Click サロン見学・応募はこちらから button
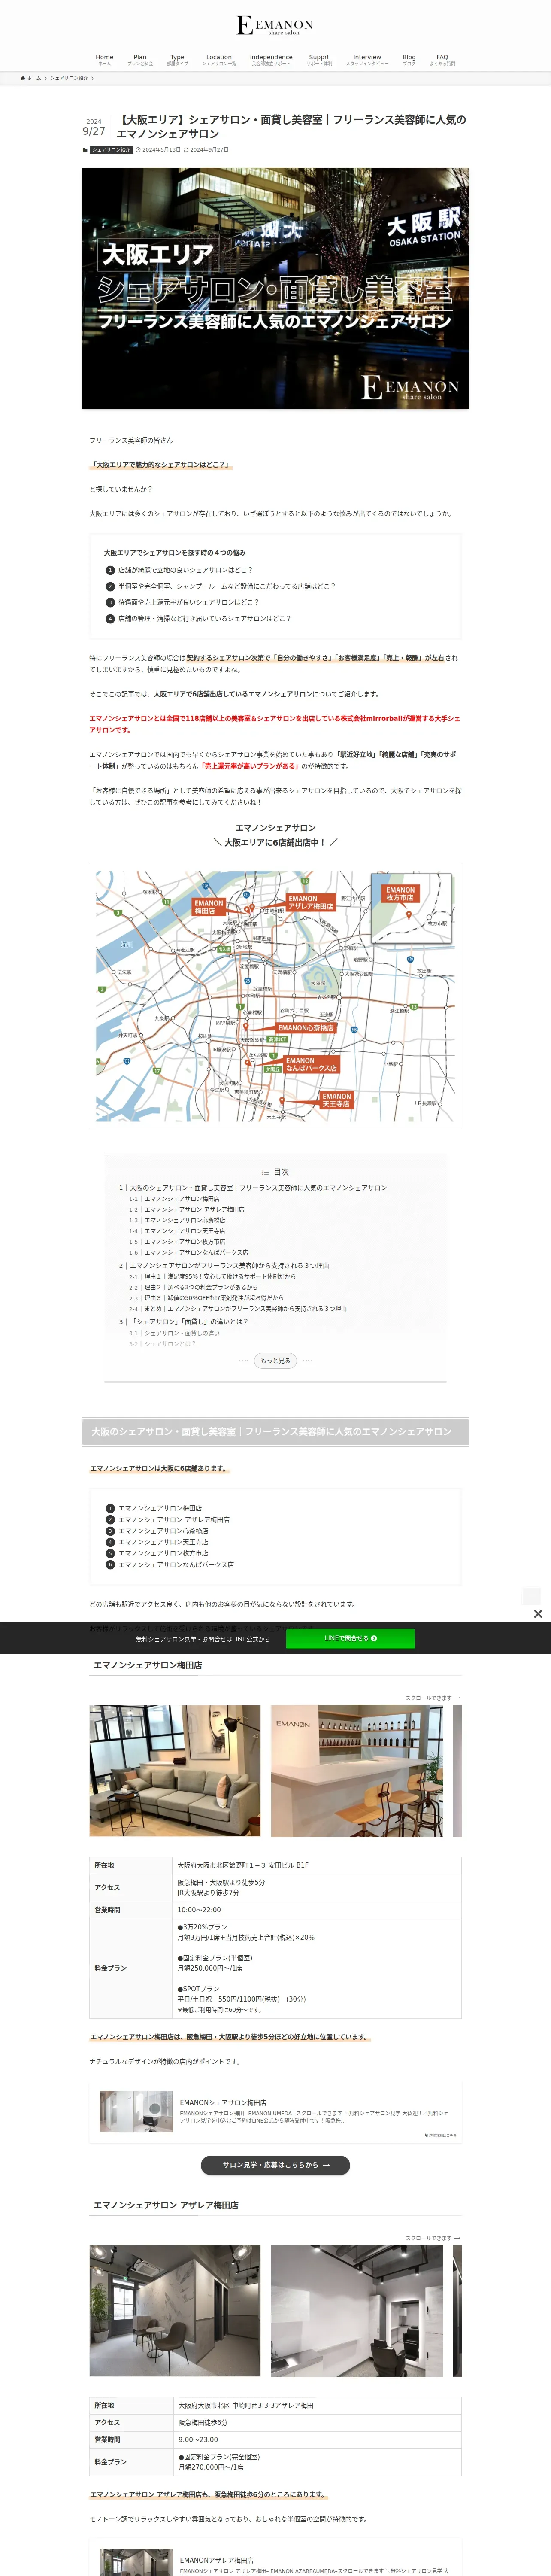Viewport: 551px width, 2576px height. (x=275, y=2165)
